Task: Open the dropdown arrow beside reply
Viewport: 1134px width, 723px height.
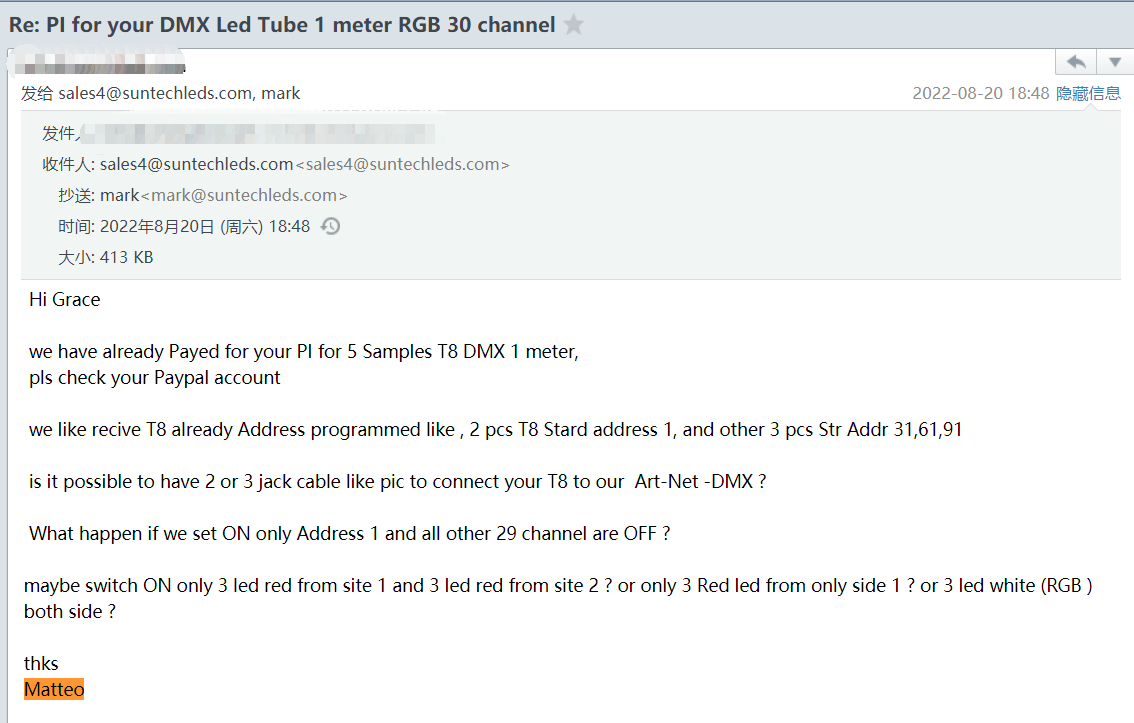Action: point(1115,62)
